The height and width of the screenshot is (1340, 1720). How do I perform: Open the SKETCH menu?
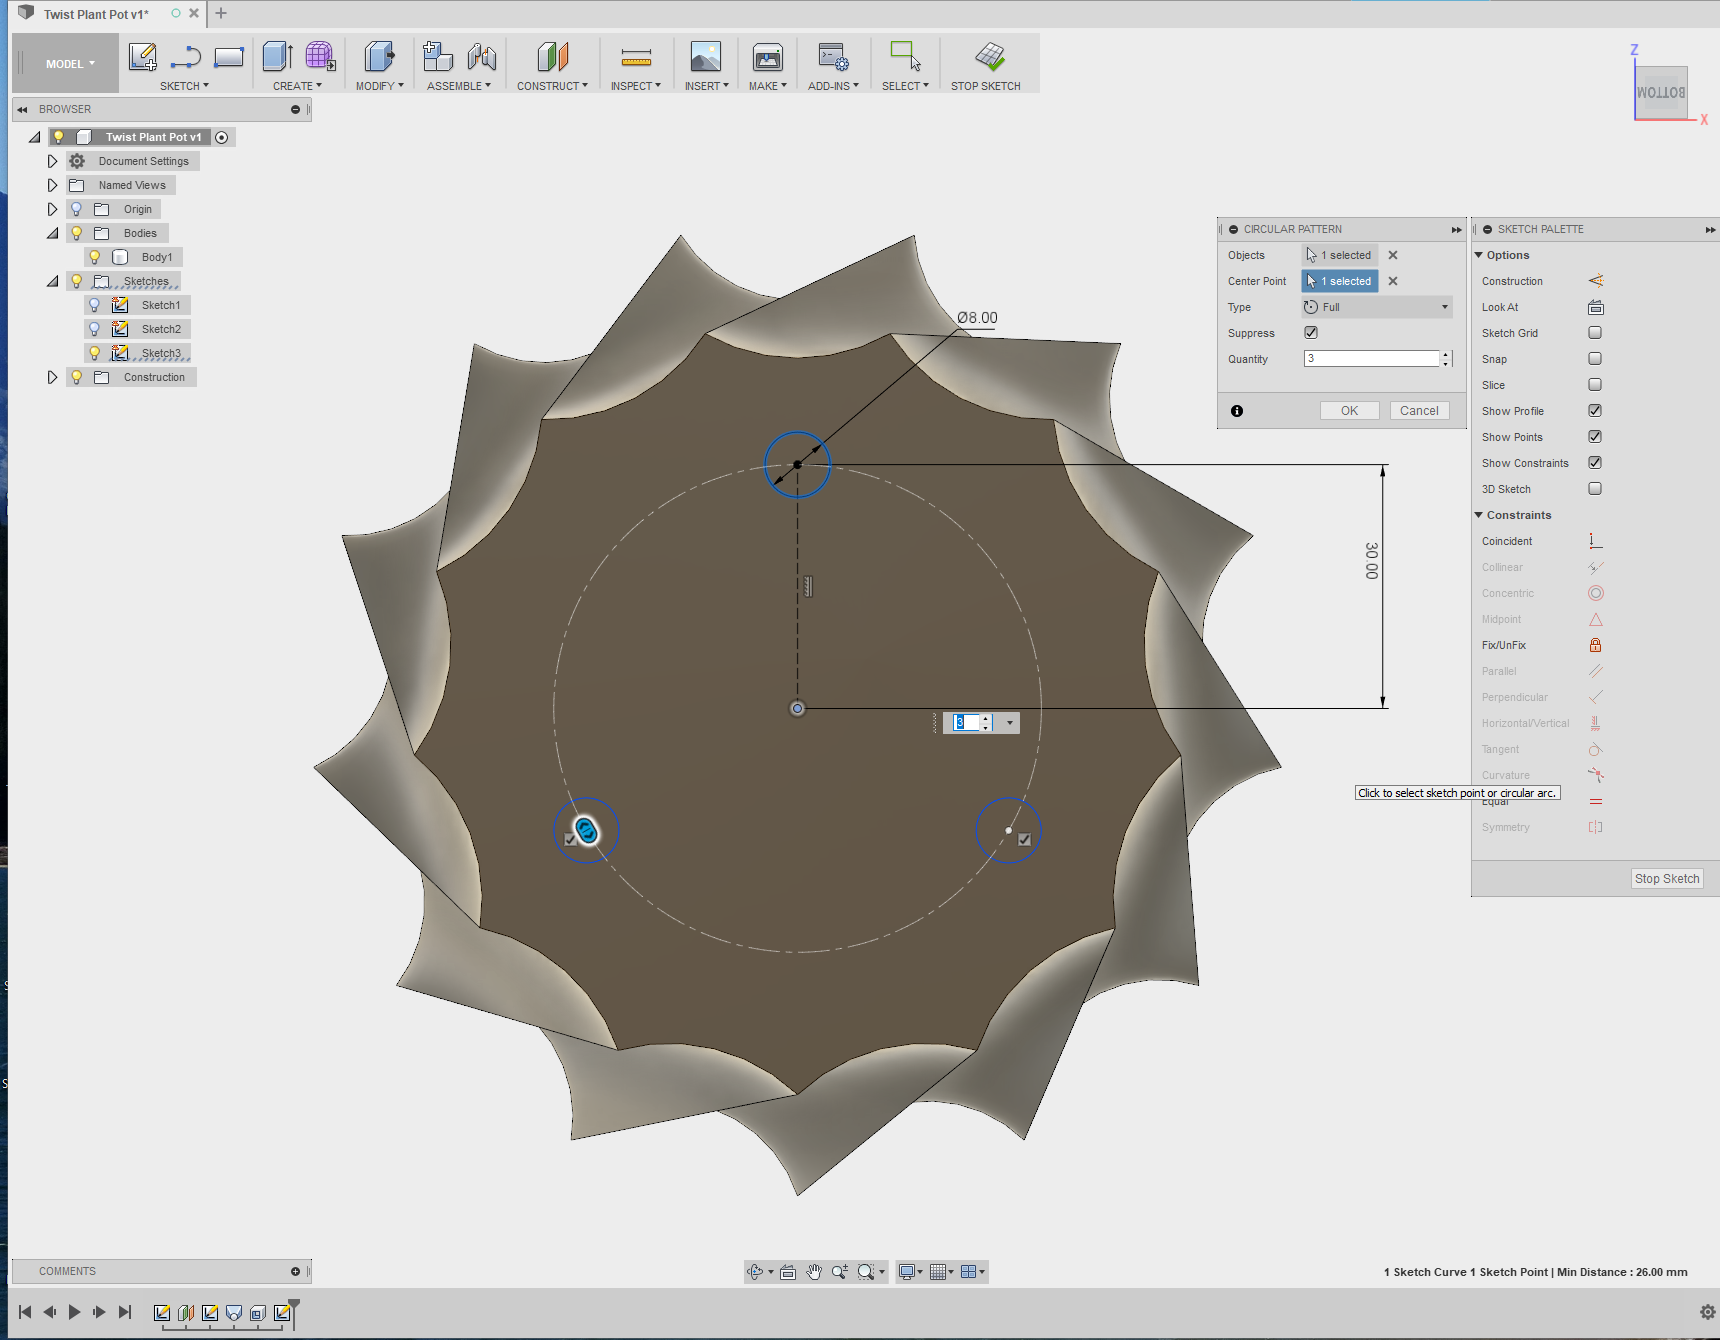click(x=184, y=86)
